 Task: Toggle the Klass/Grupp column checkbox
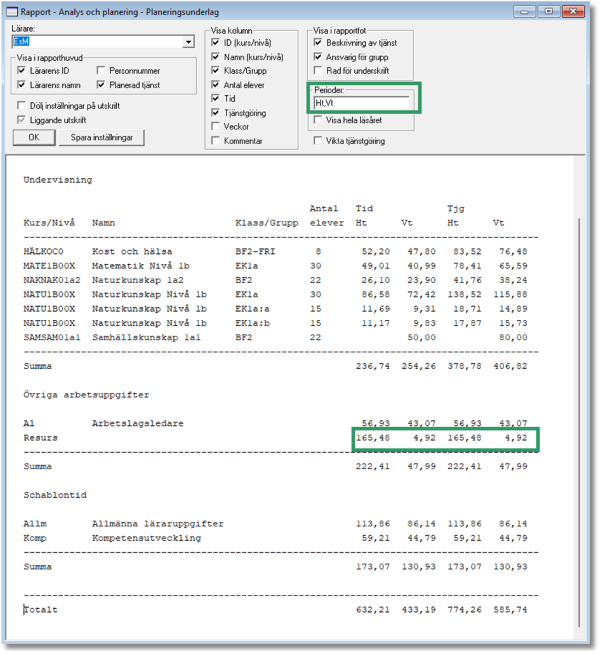tap(217, 72)
